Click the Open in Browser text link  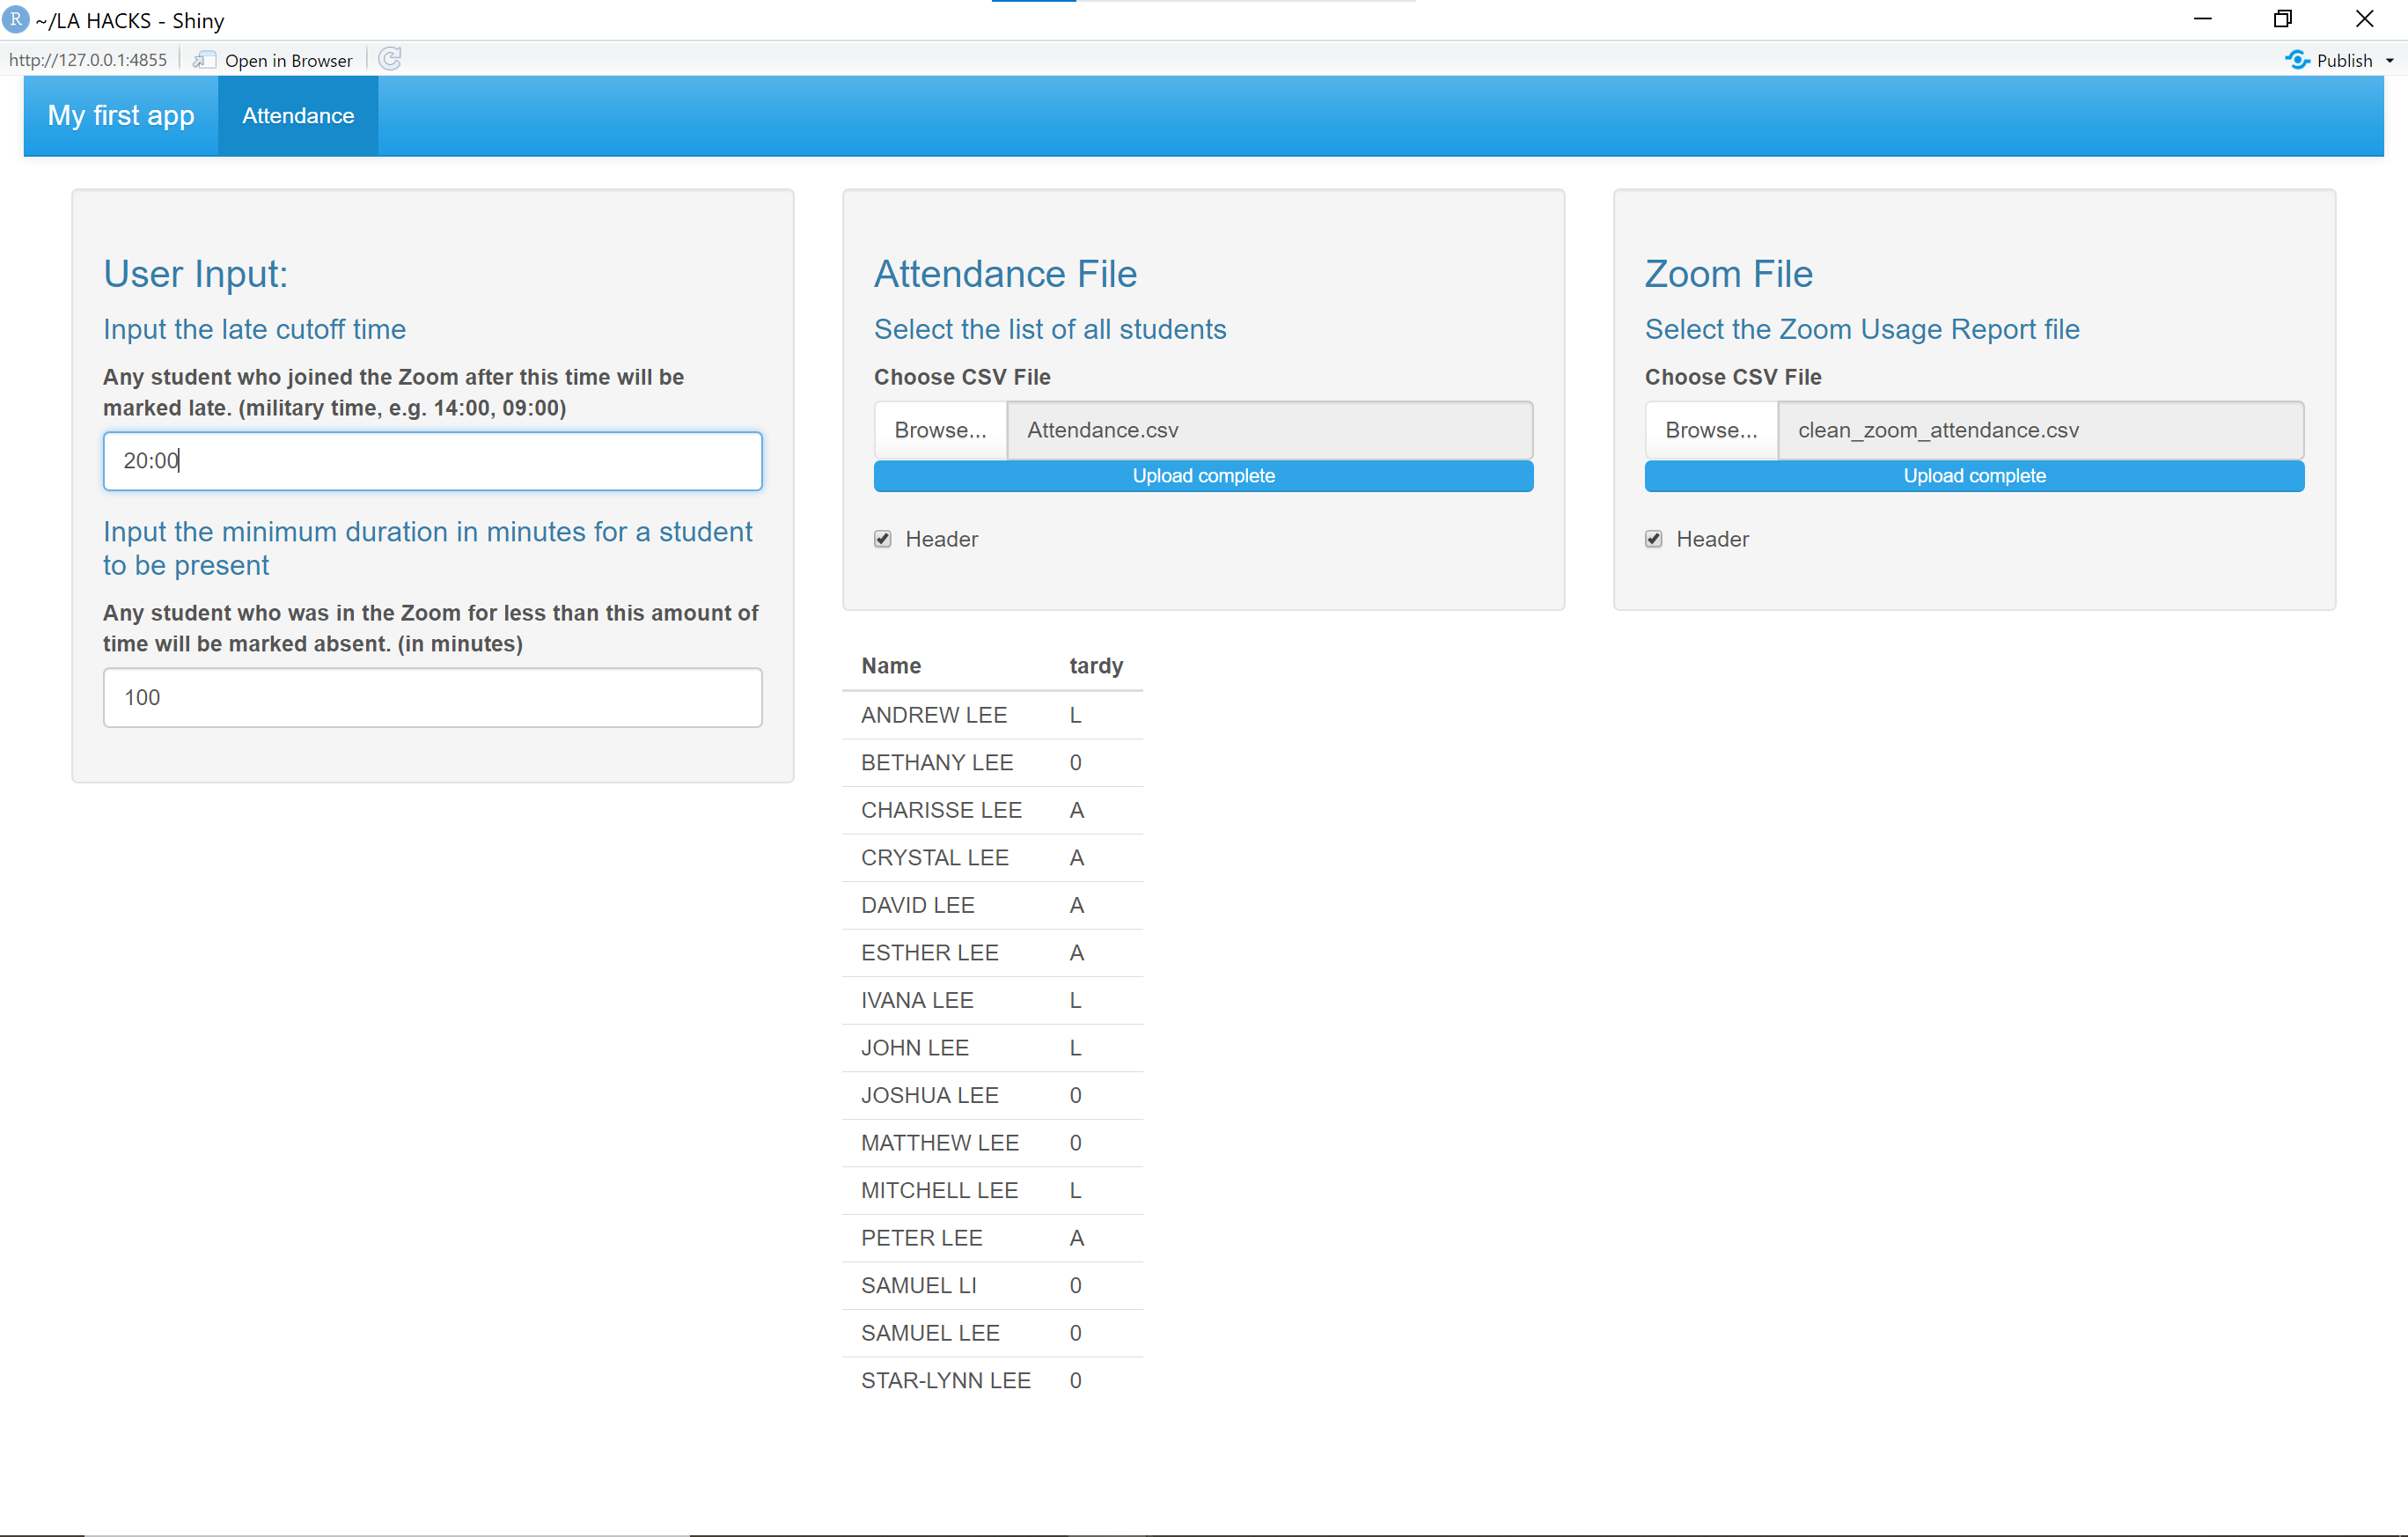[x=289, y=60]
